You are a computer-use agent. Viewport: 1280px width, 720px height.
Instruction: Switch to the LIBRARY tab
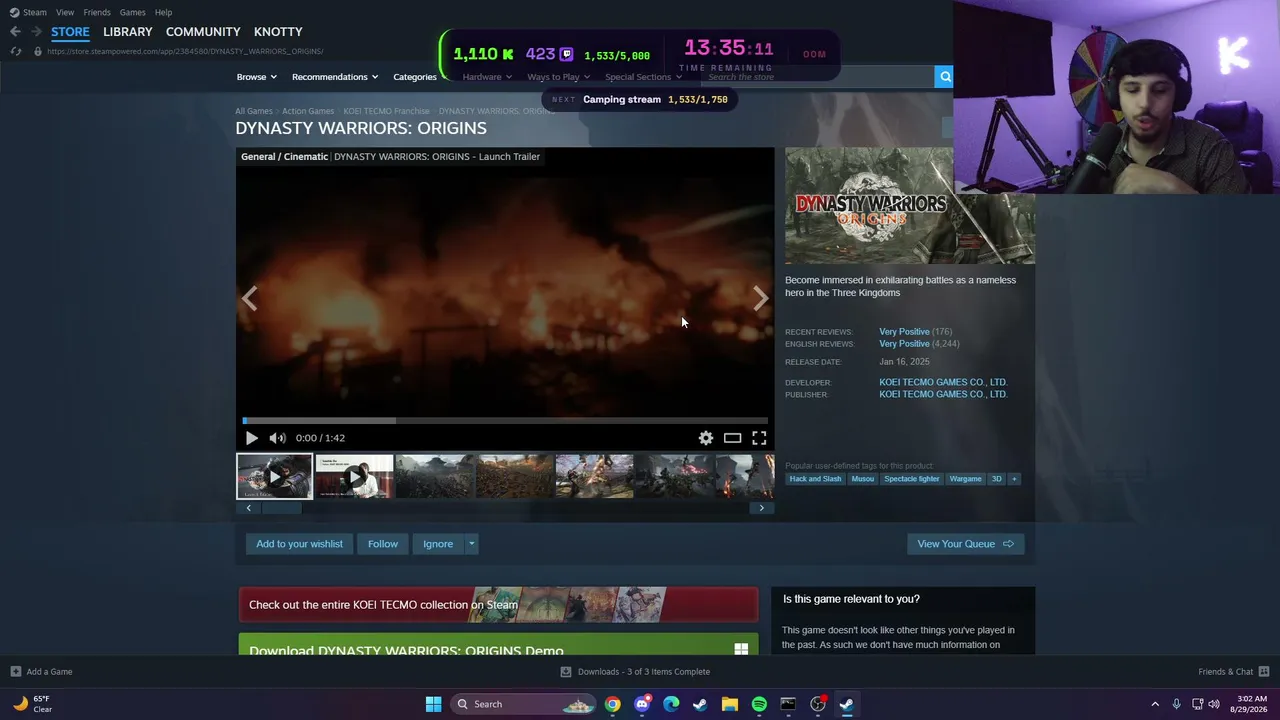point(128,32)
